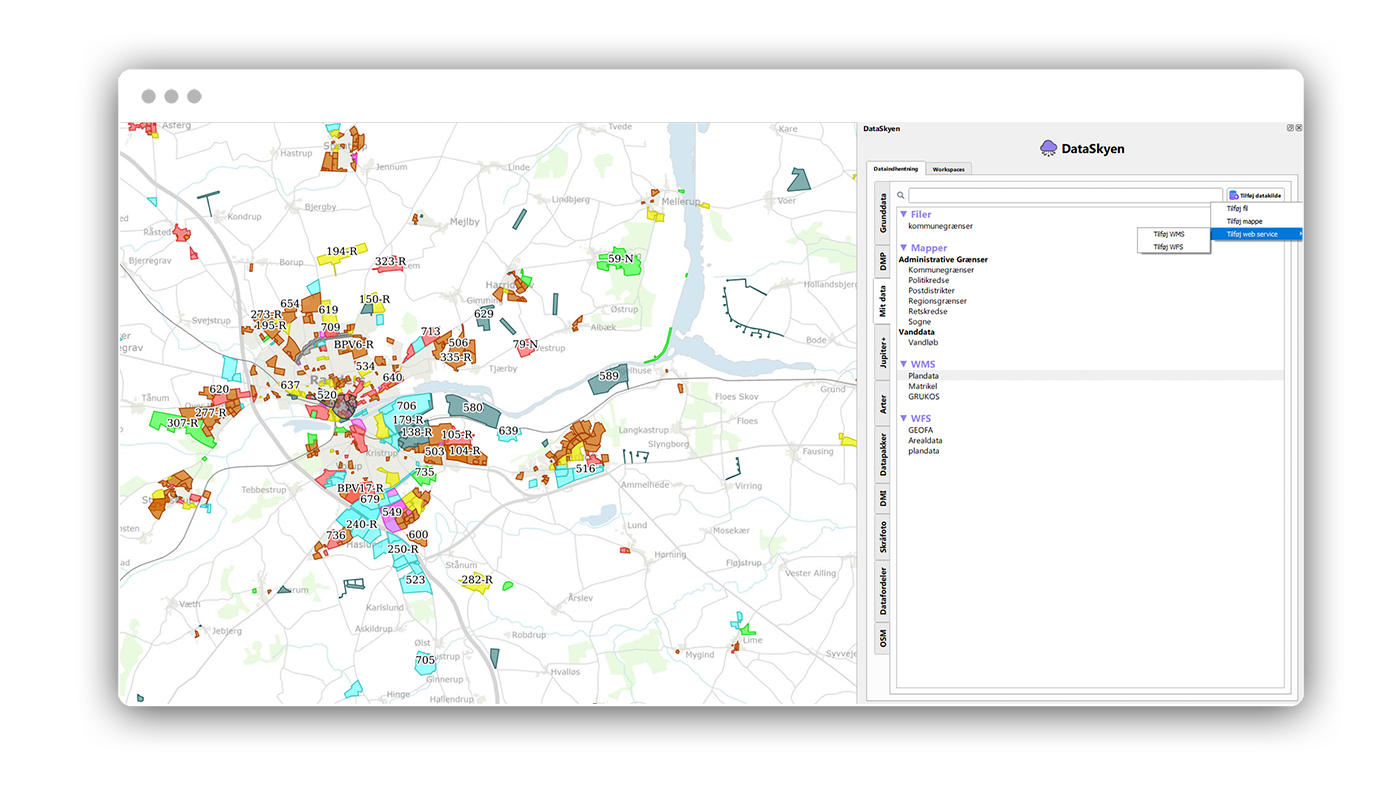Collapse the WMS section arrow
The width and height of the screenshot is (1400, 788).
pyautogui.click(x=903, y=364)
